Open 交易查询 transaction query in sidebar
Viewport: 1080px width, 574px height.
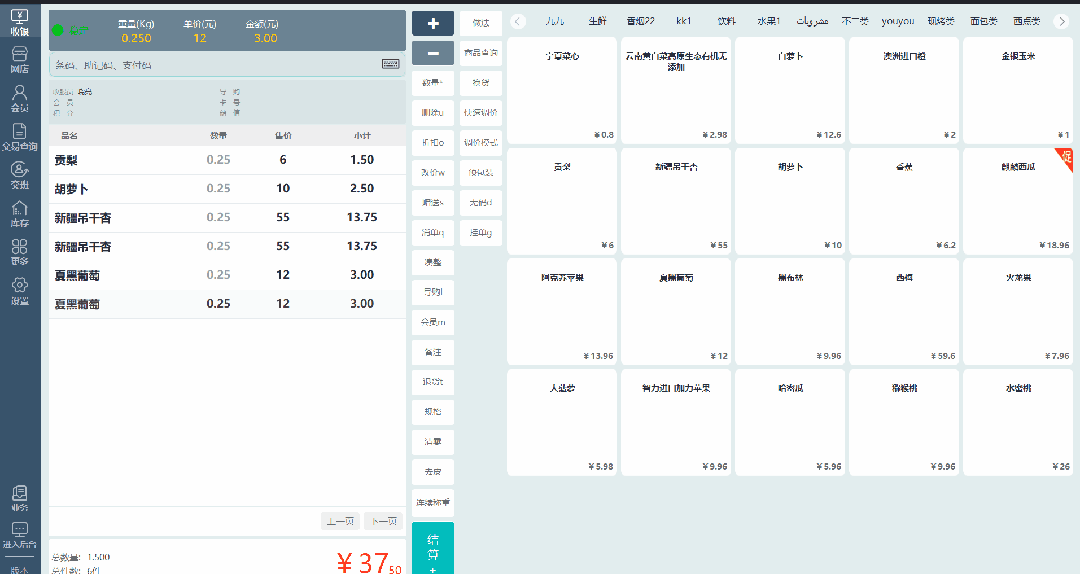19,136
